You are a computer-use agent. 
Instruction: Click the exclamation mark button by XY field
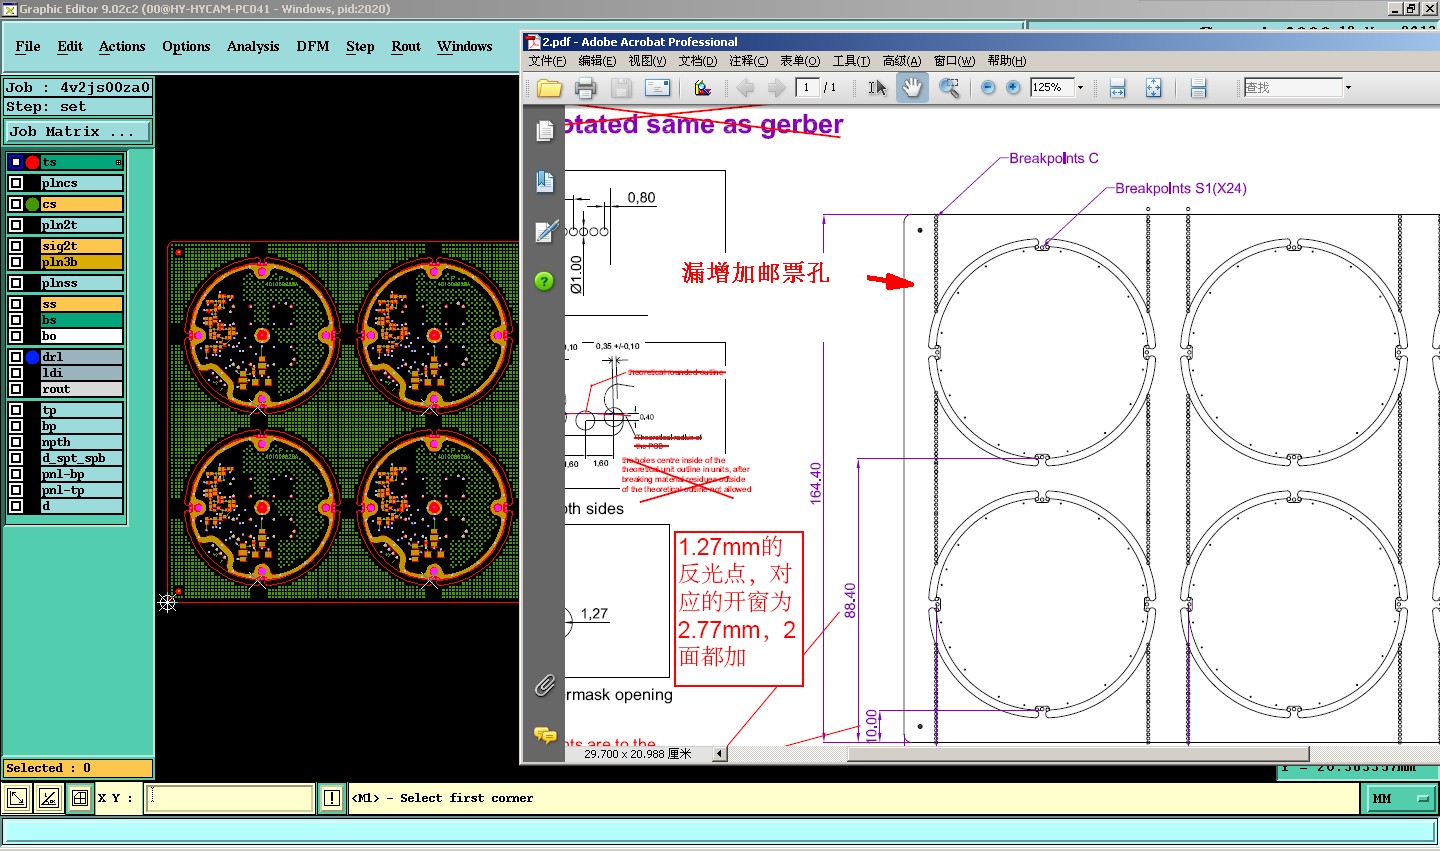(332, 798)
